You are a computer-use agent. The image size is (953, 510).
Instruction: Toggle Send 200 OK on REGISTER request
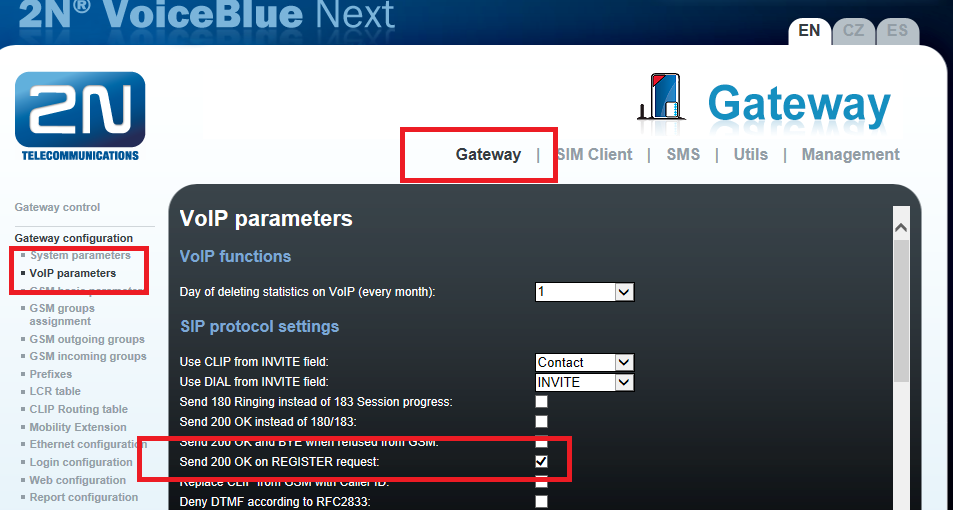pyautogui.click(x=541, y=462)
